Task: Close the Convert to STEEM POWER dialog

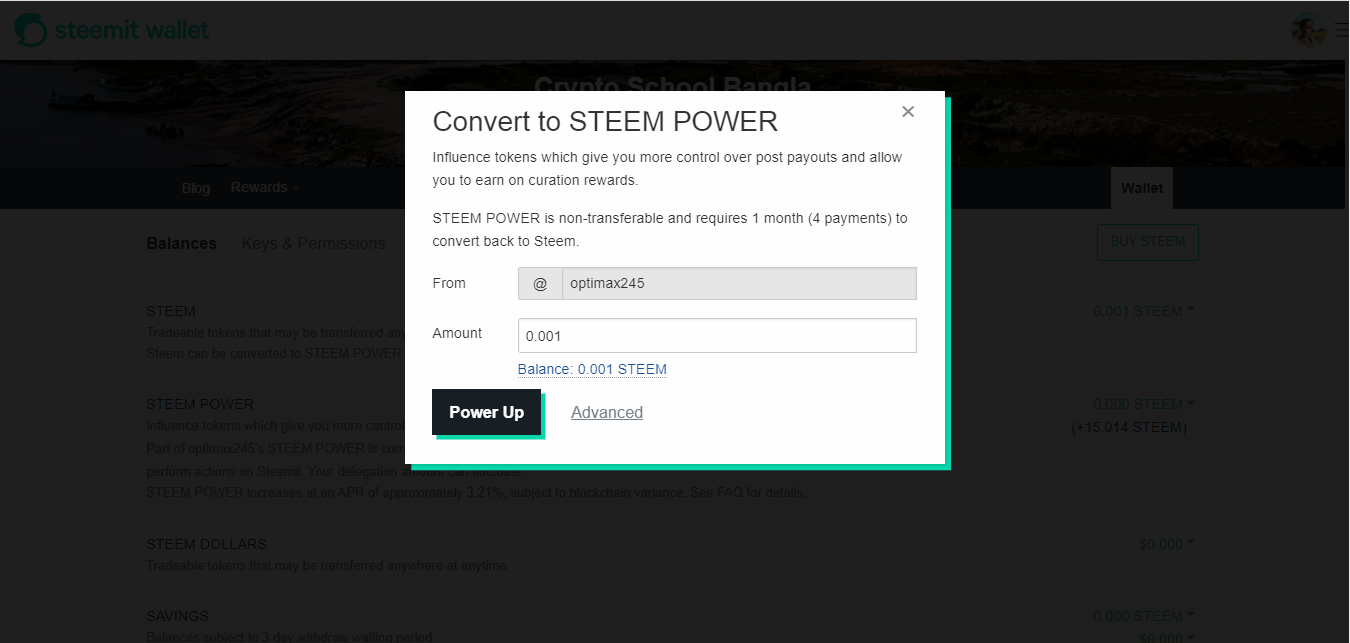Action: pos(908,112)
